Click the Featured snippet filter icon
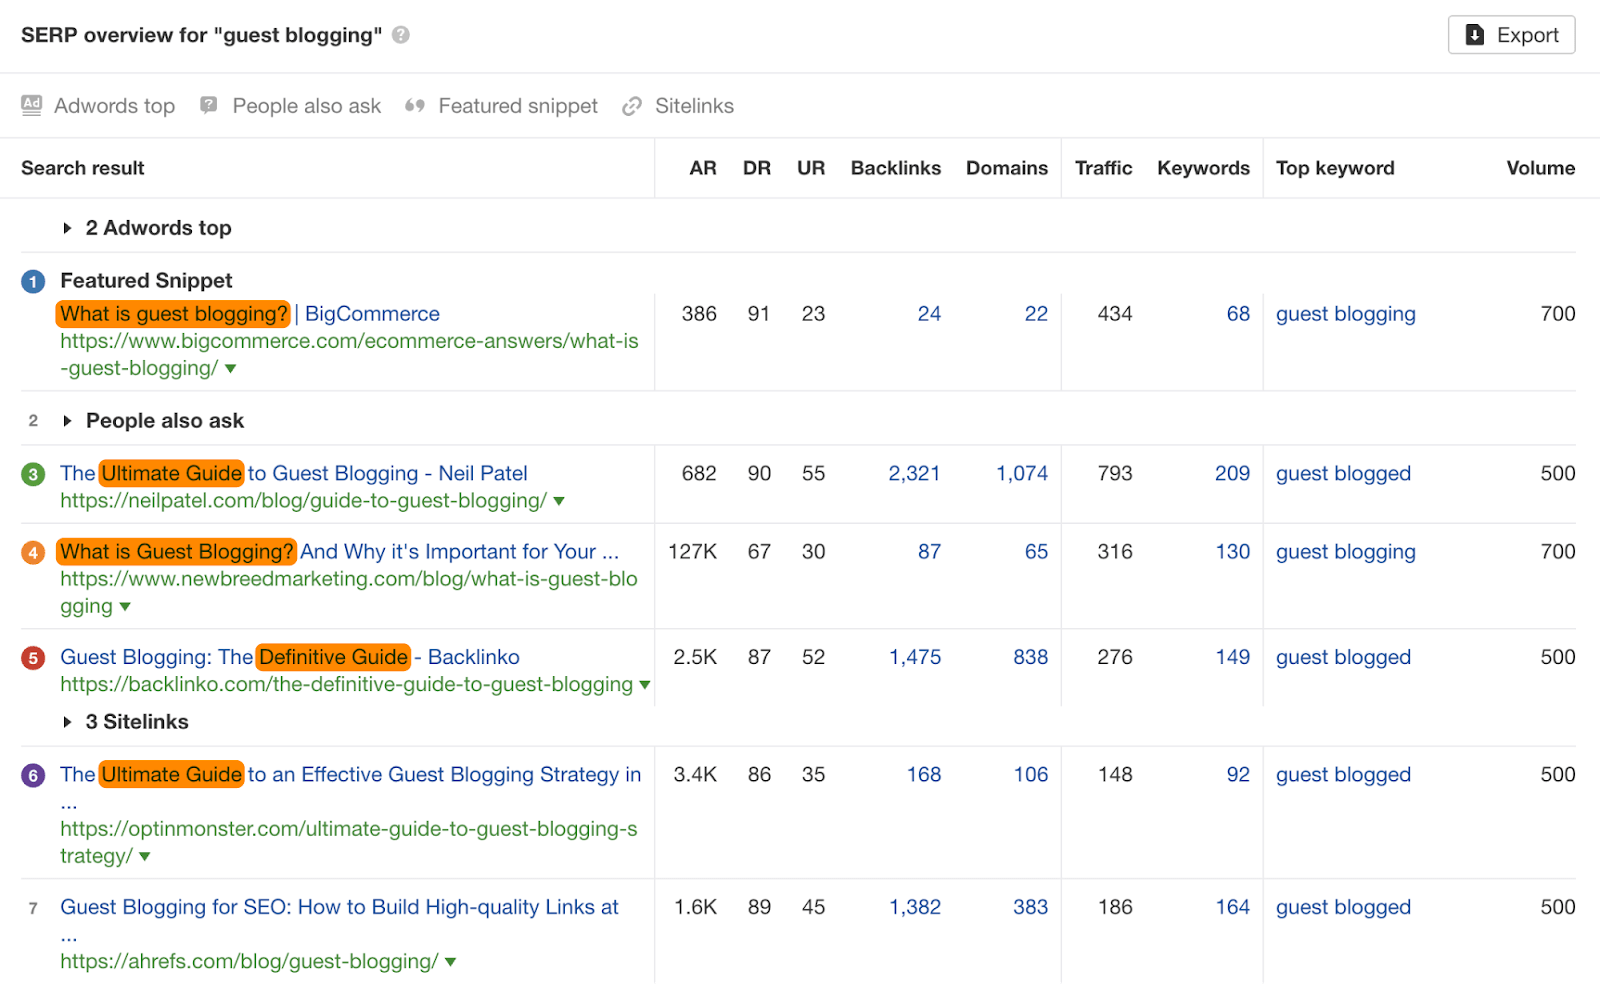Image resolution: width=1600 pixels, height=984 pixels. tap(416, 105)
